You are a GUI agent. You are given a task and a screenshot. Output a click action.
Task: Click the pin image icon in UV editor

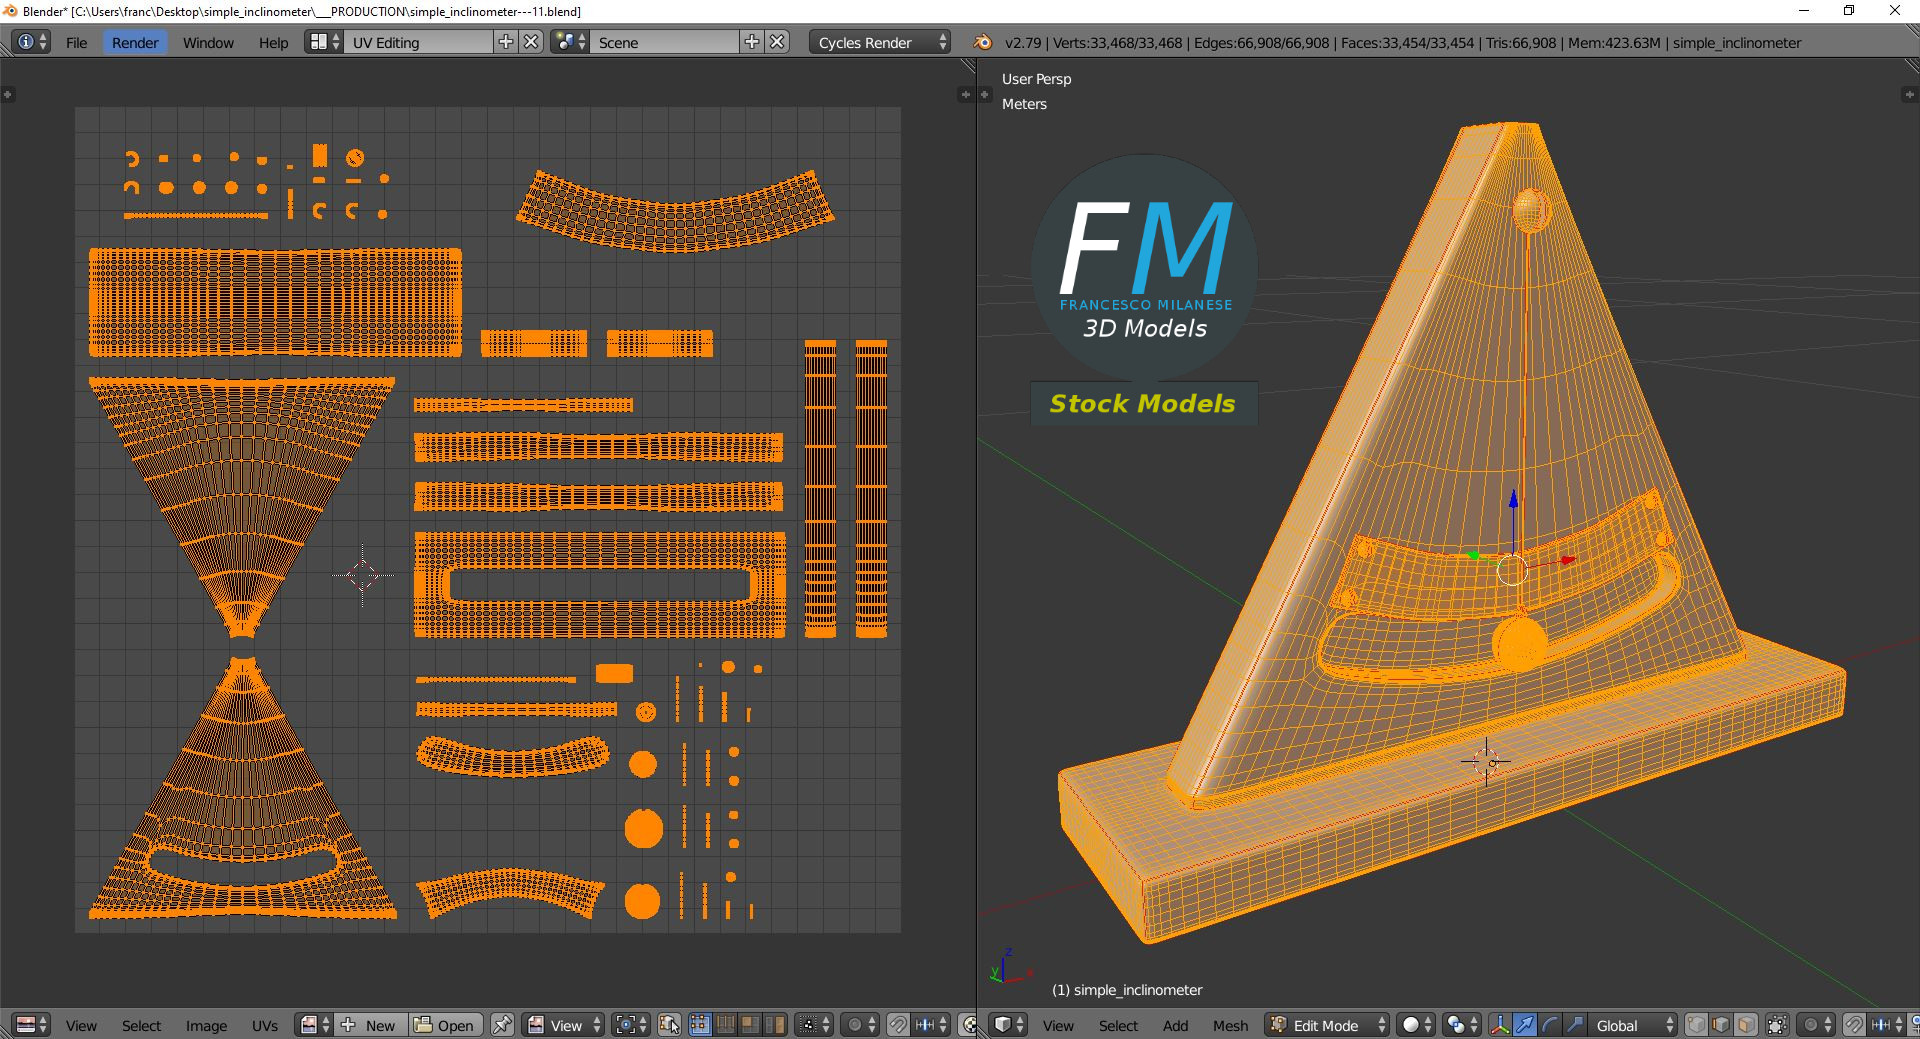tap(502, 1025)
